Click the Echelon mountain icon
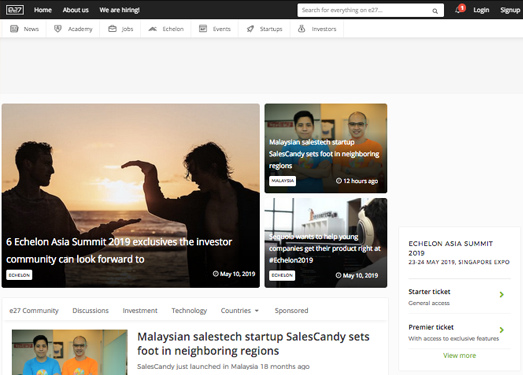This screenshot has height=375, width=523. (153, 29)
